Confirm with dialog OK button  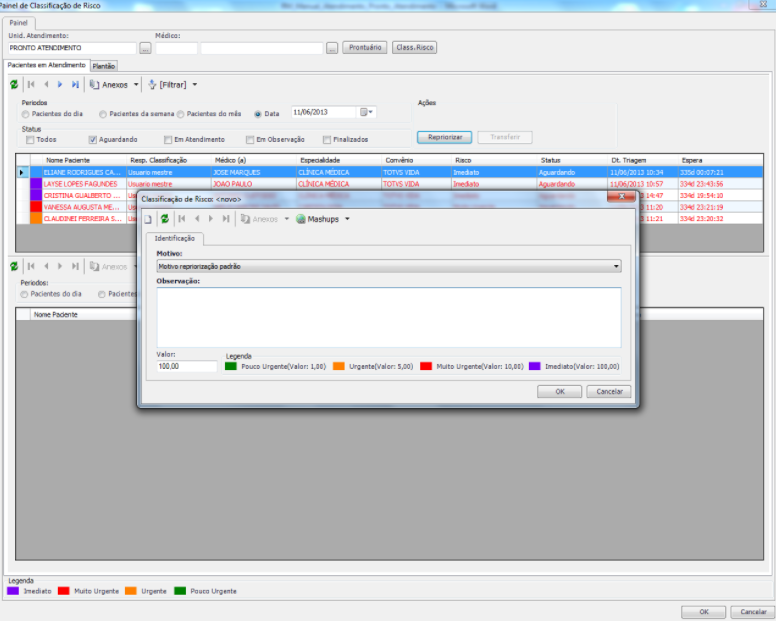(x=560, y=391)
